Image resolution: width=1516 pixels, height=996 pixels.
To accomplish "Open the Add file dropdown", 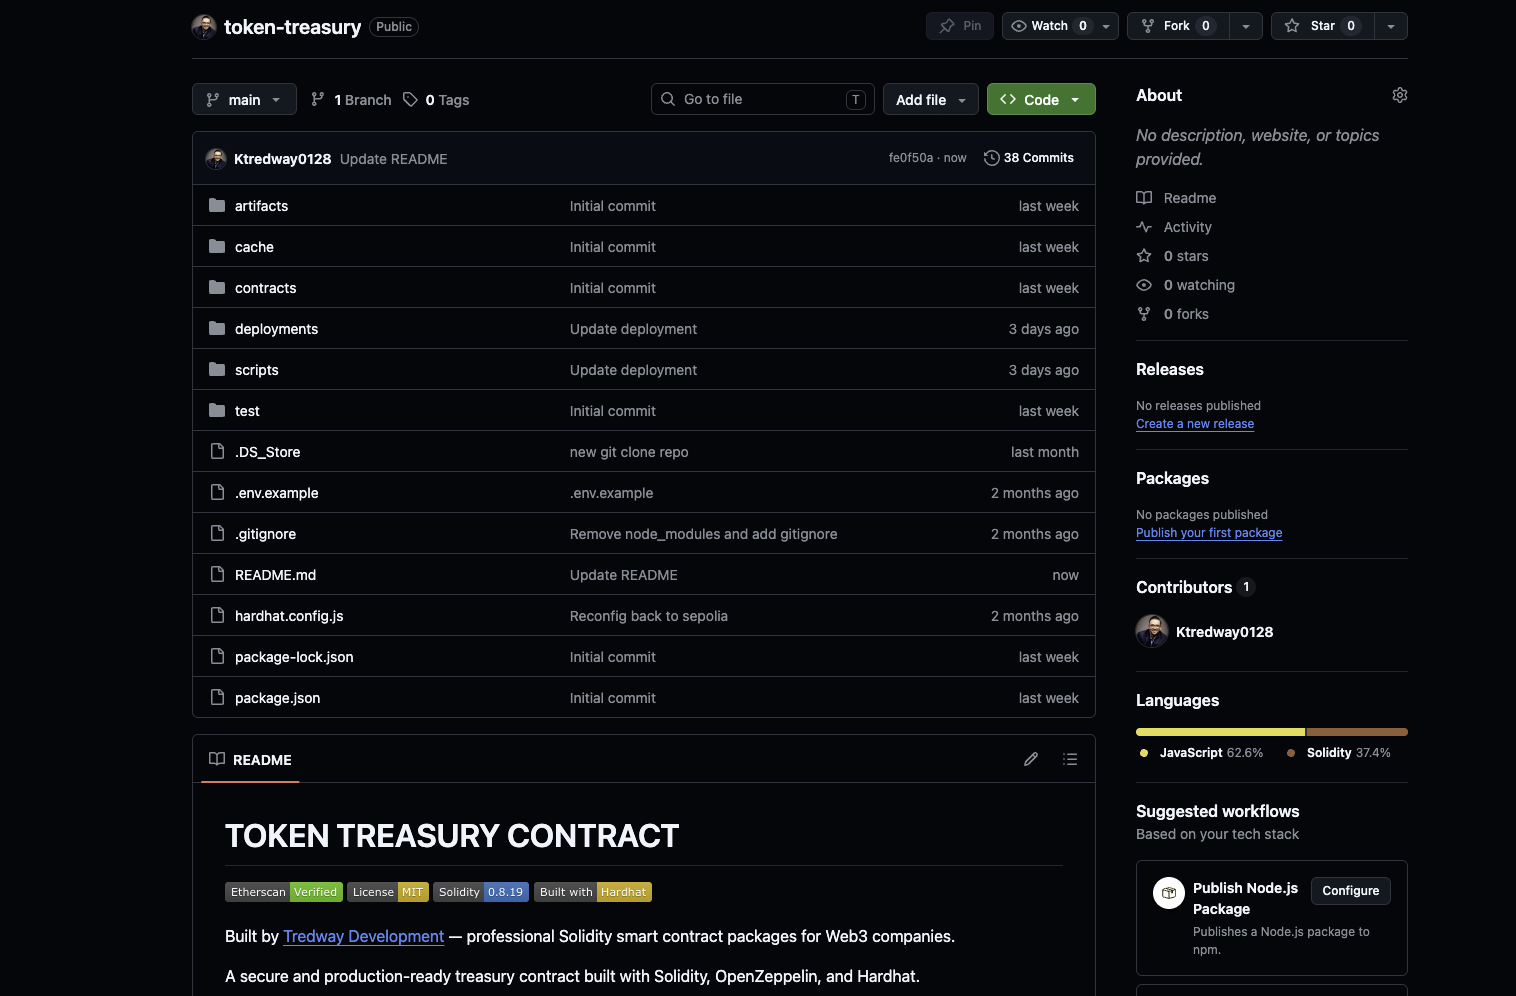I will pyautogui.click(x=931, y=99).
